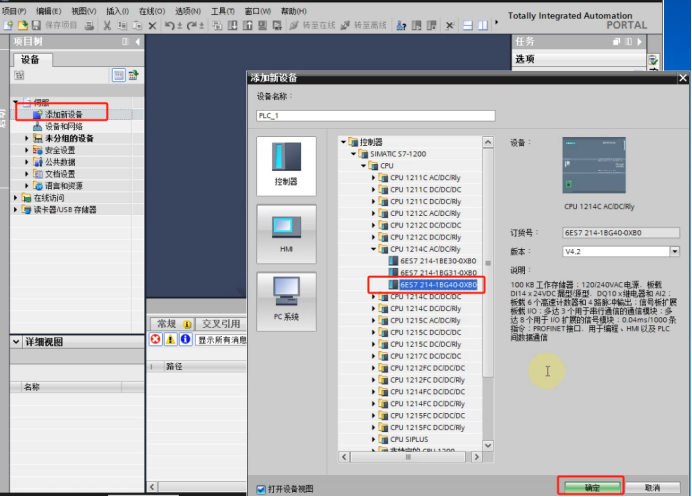Screen dimensions: 692x497
Task: Show errors with the red X filter icon
Action: 155,339
